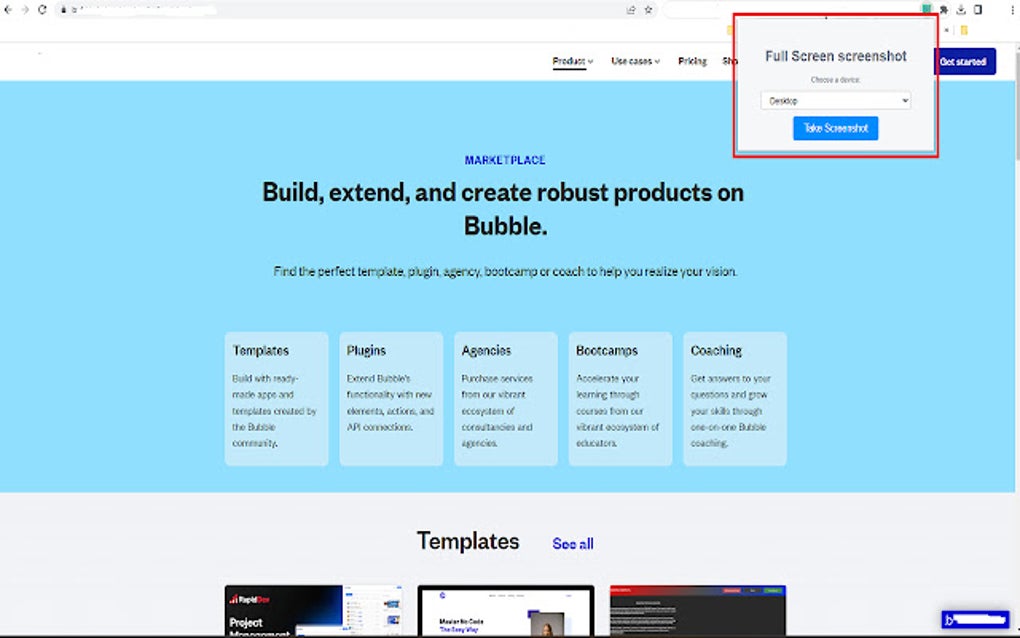Open the See all templates link
Viewport: 1020px width, 638px height.
(x=572, y=543)
